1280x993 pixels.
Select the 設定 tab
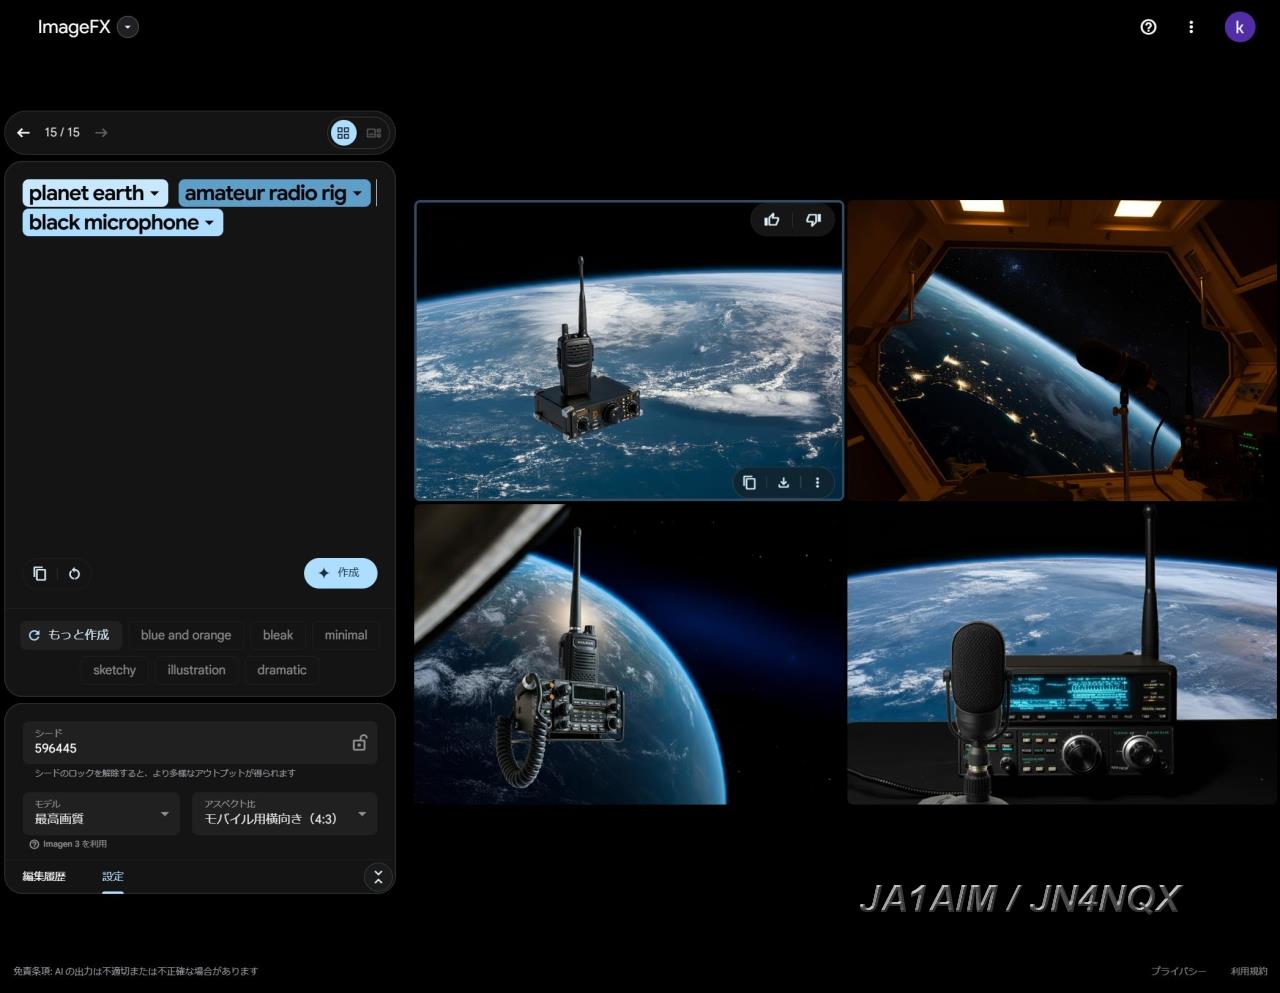tap(113, 876)
